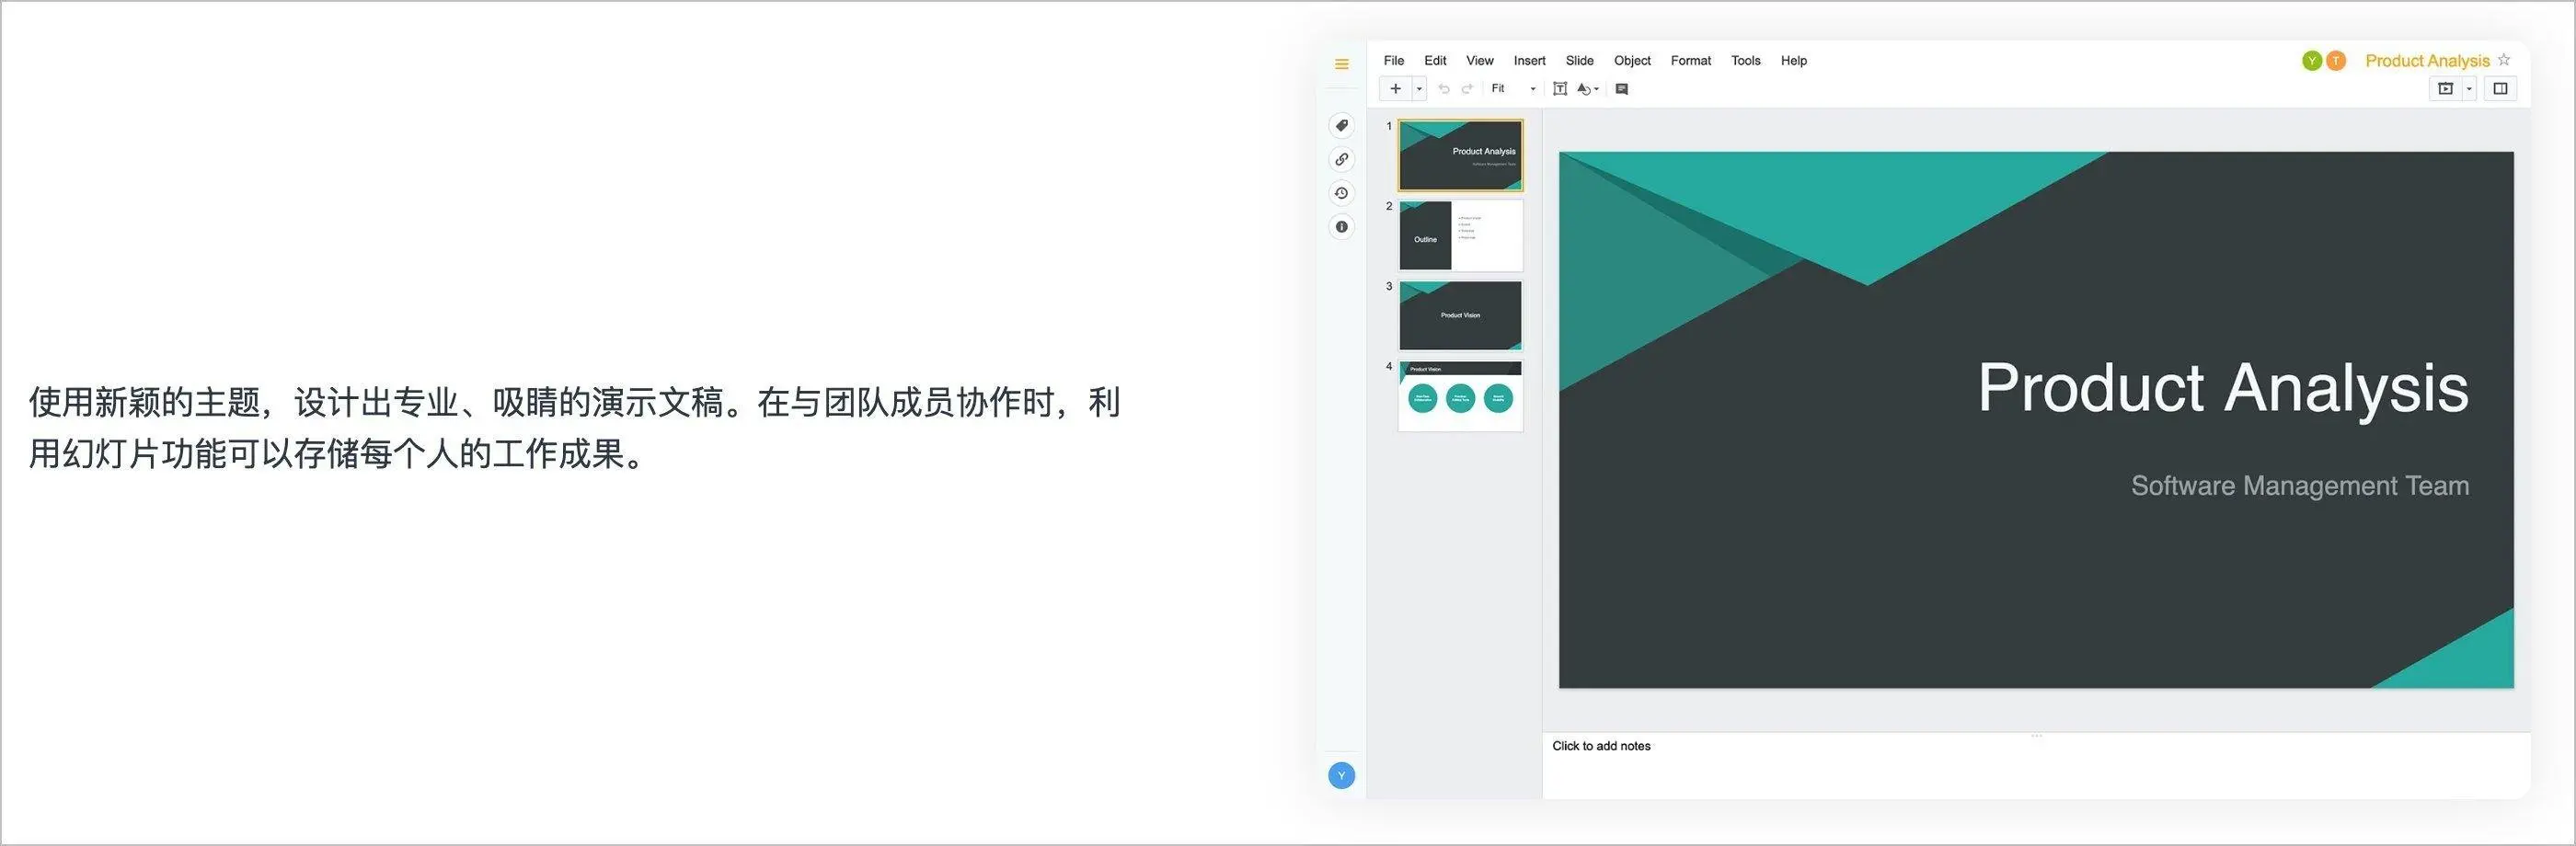Open the Slide menu
The width and height of the screenshot is (2576, 846).
1579,60
